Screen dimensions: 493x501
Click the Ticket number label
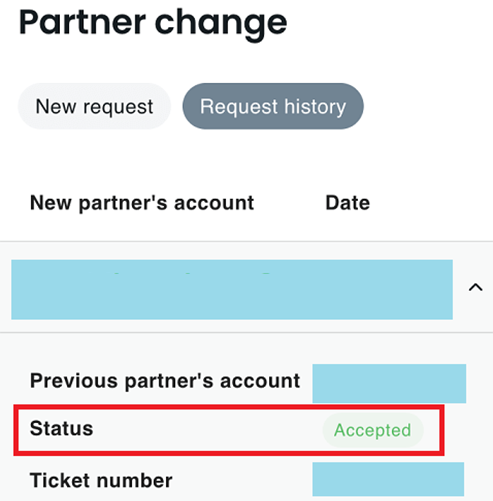coord(101,480)
